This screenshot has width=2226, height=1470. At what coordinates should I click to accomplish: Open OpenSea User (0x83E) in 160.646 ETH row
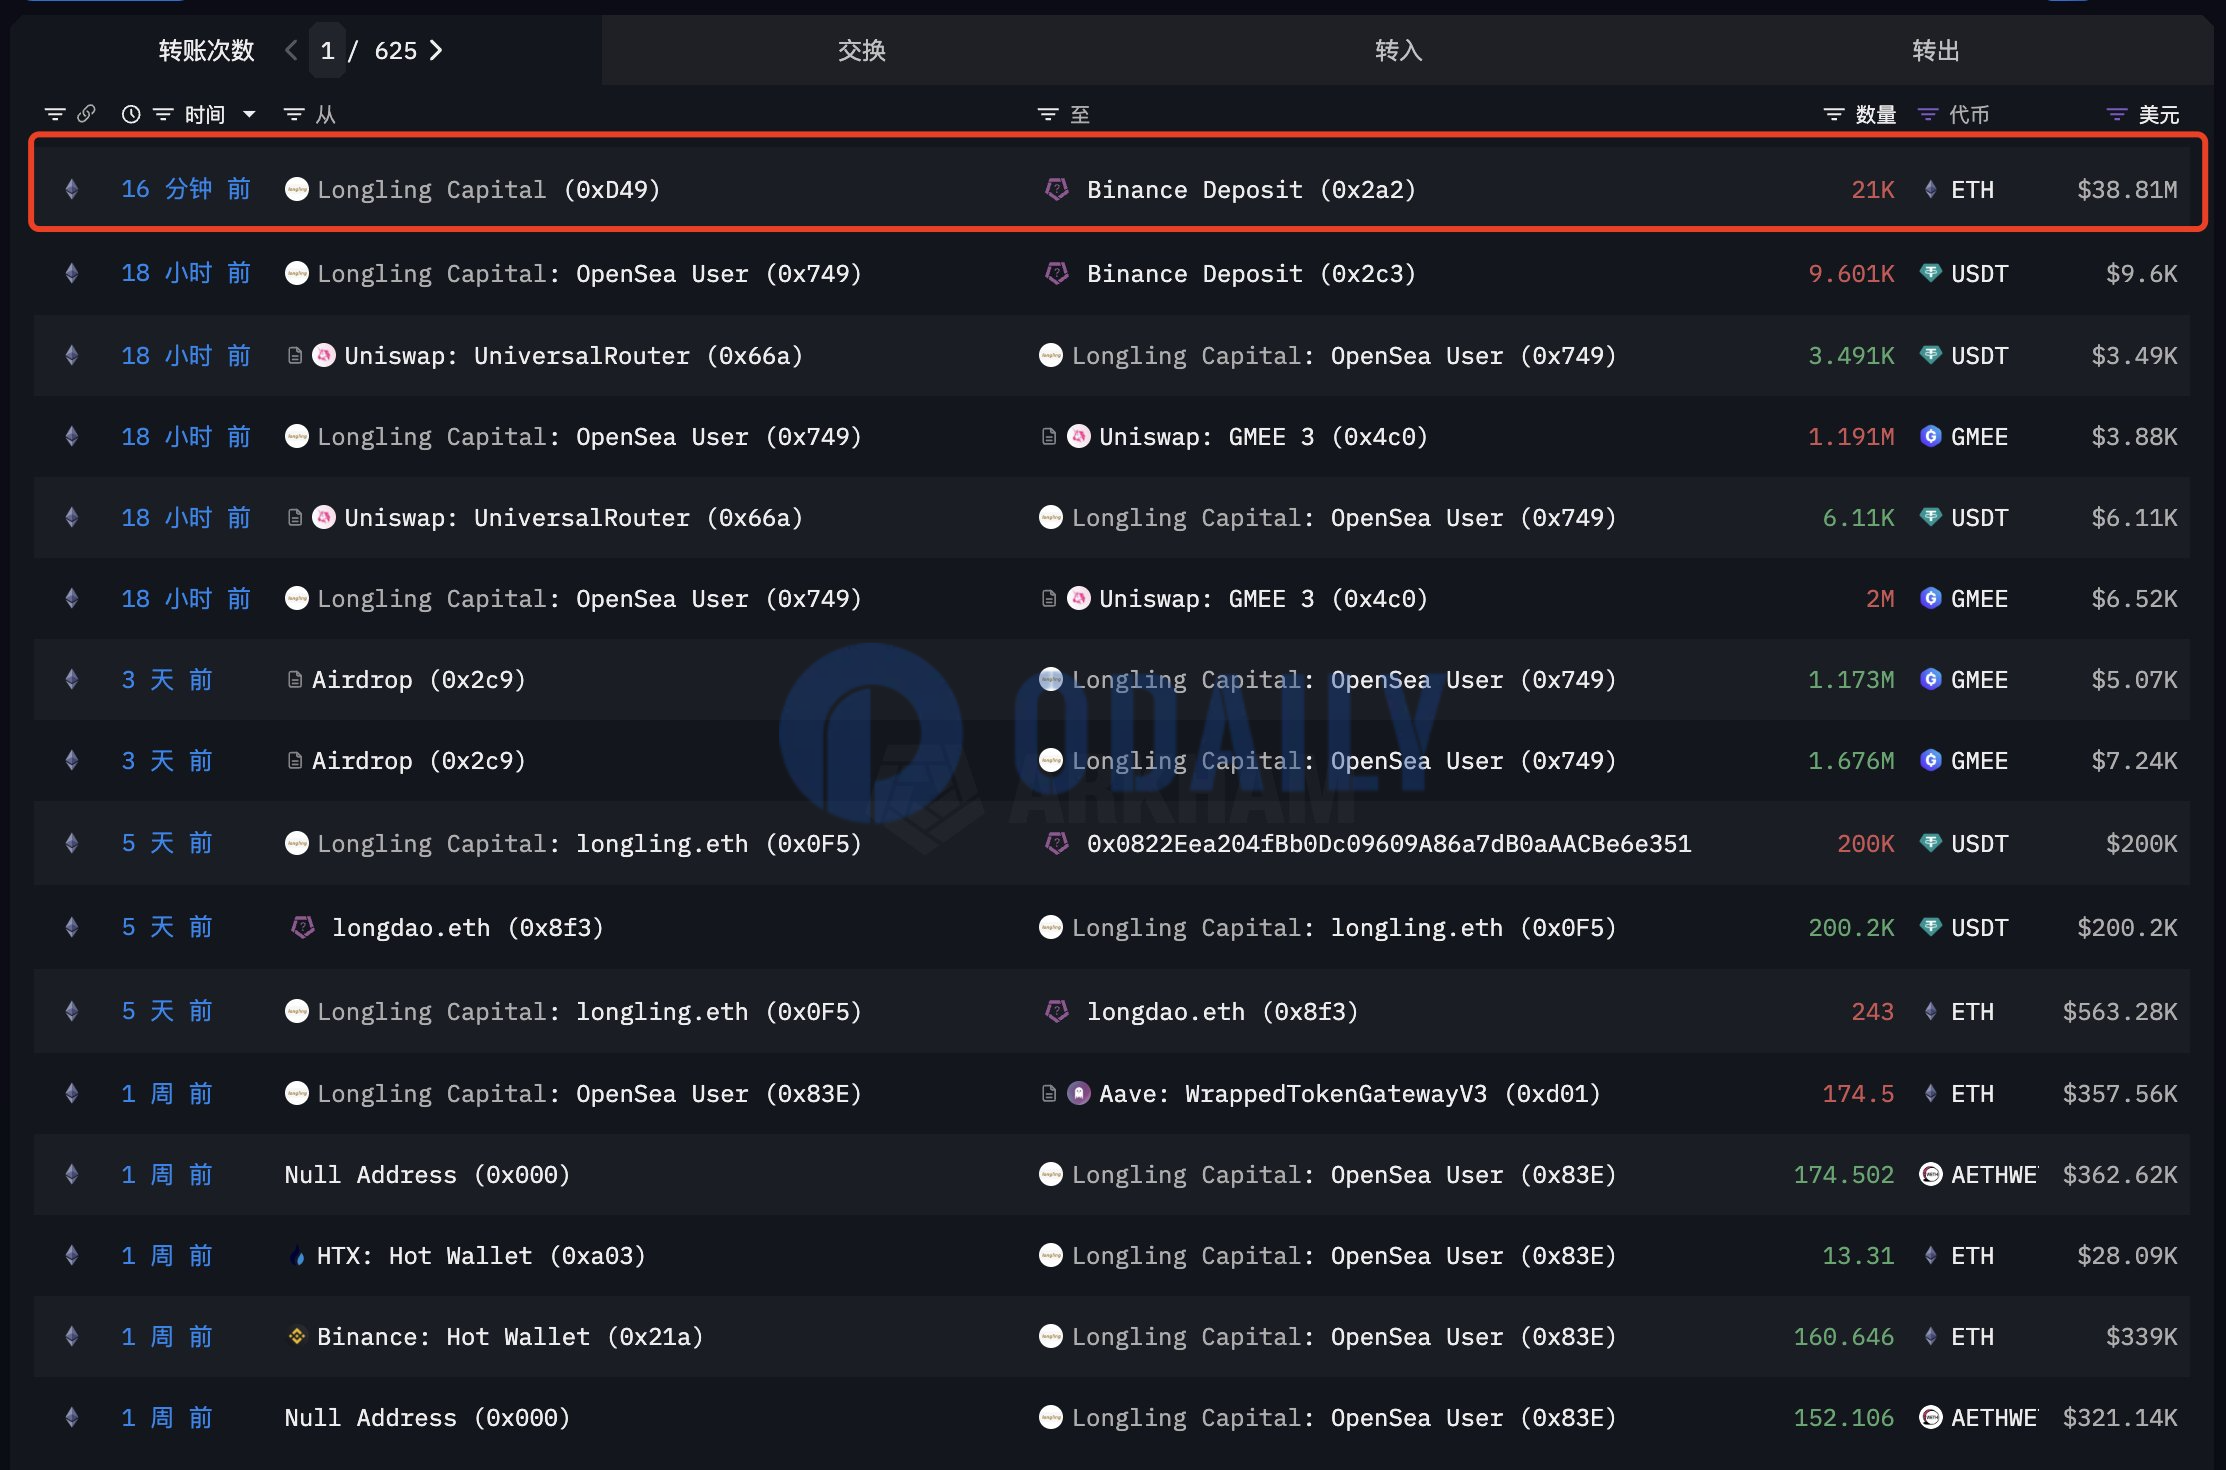tap(1473, 1337)
